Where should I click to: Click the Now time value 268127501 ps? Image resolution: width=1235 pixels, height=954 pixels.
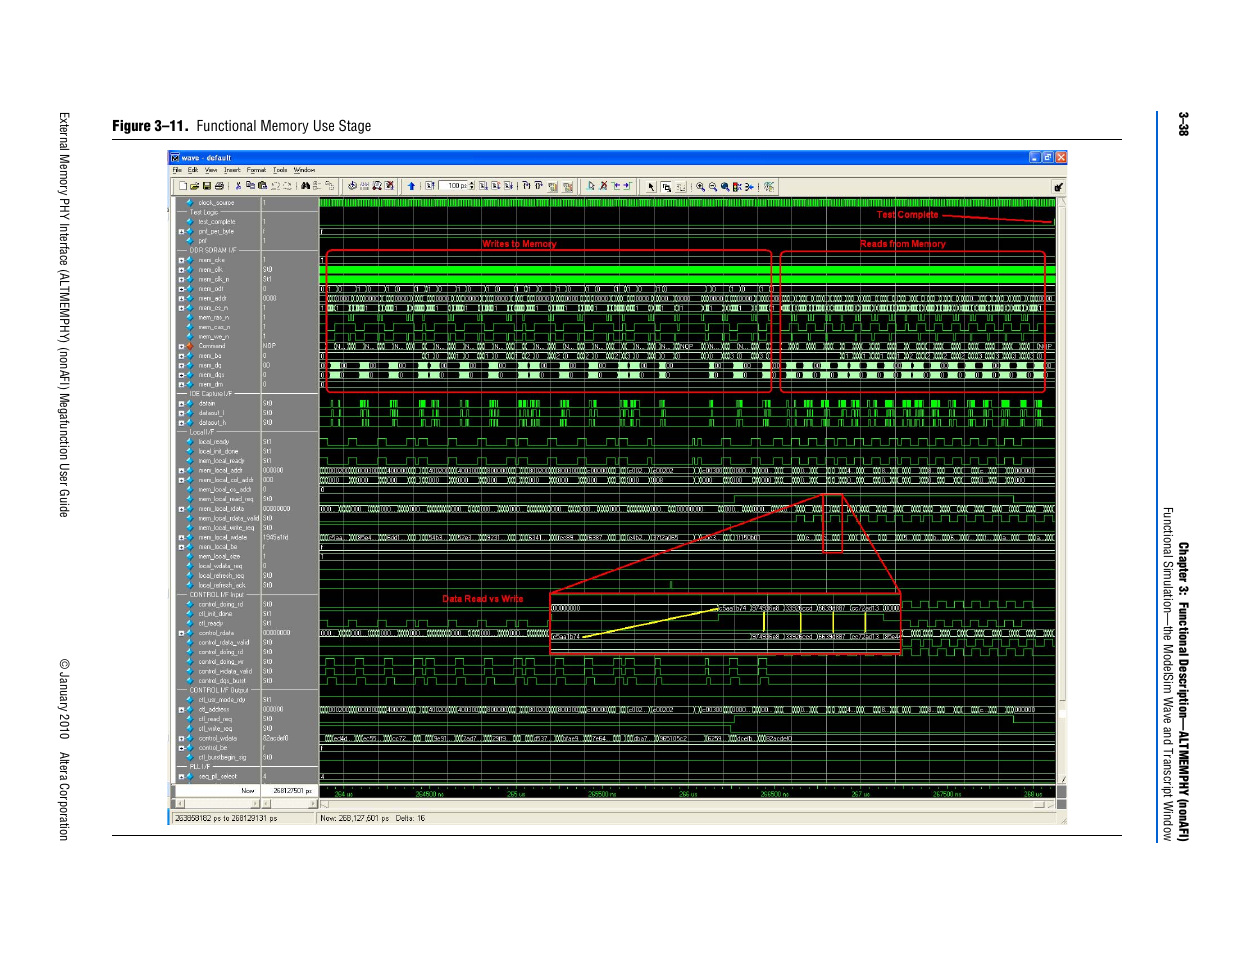click(x=293, y=791)
